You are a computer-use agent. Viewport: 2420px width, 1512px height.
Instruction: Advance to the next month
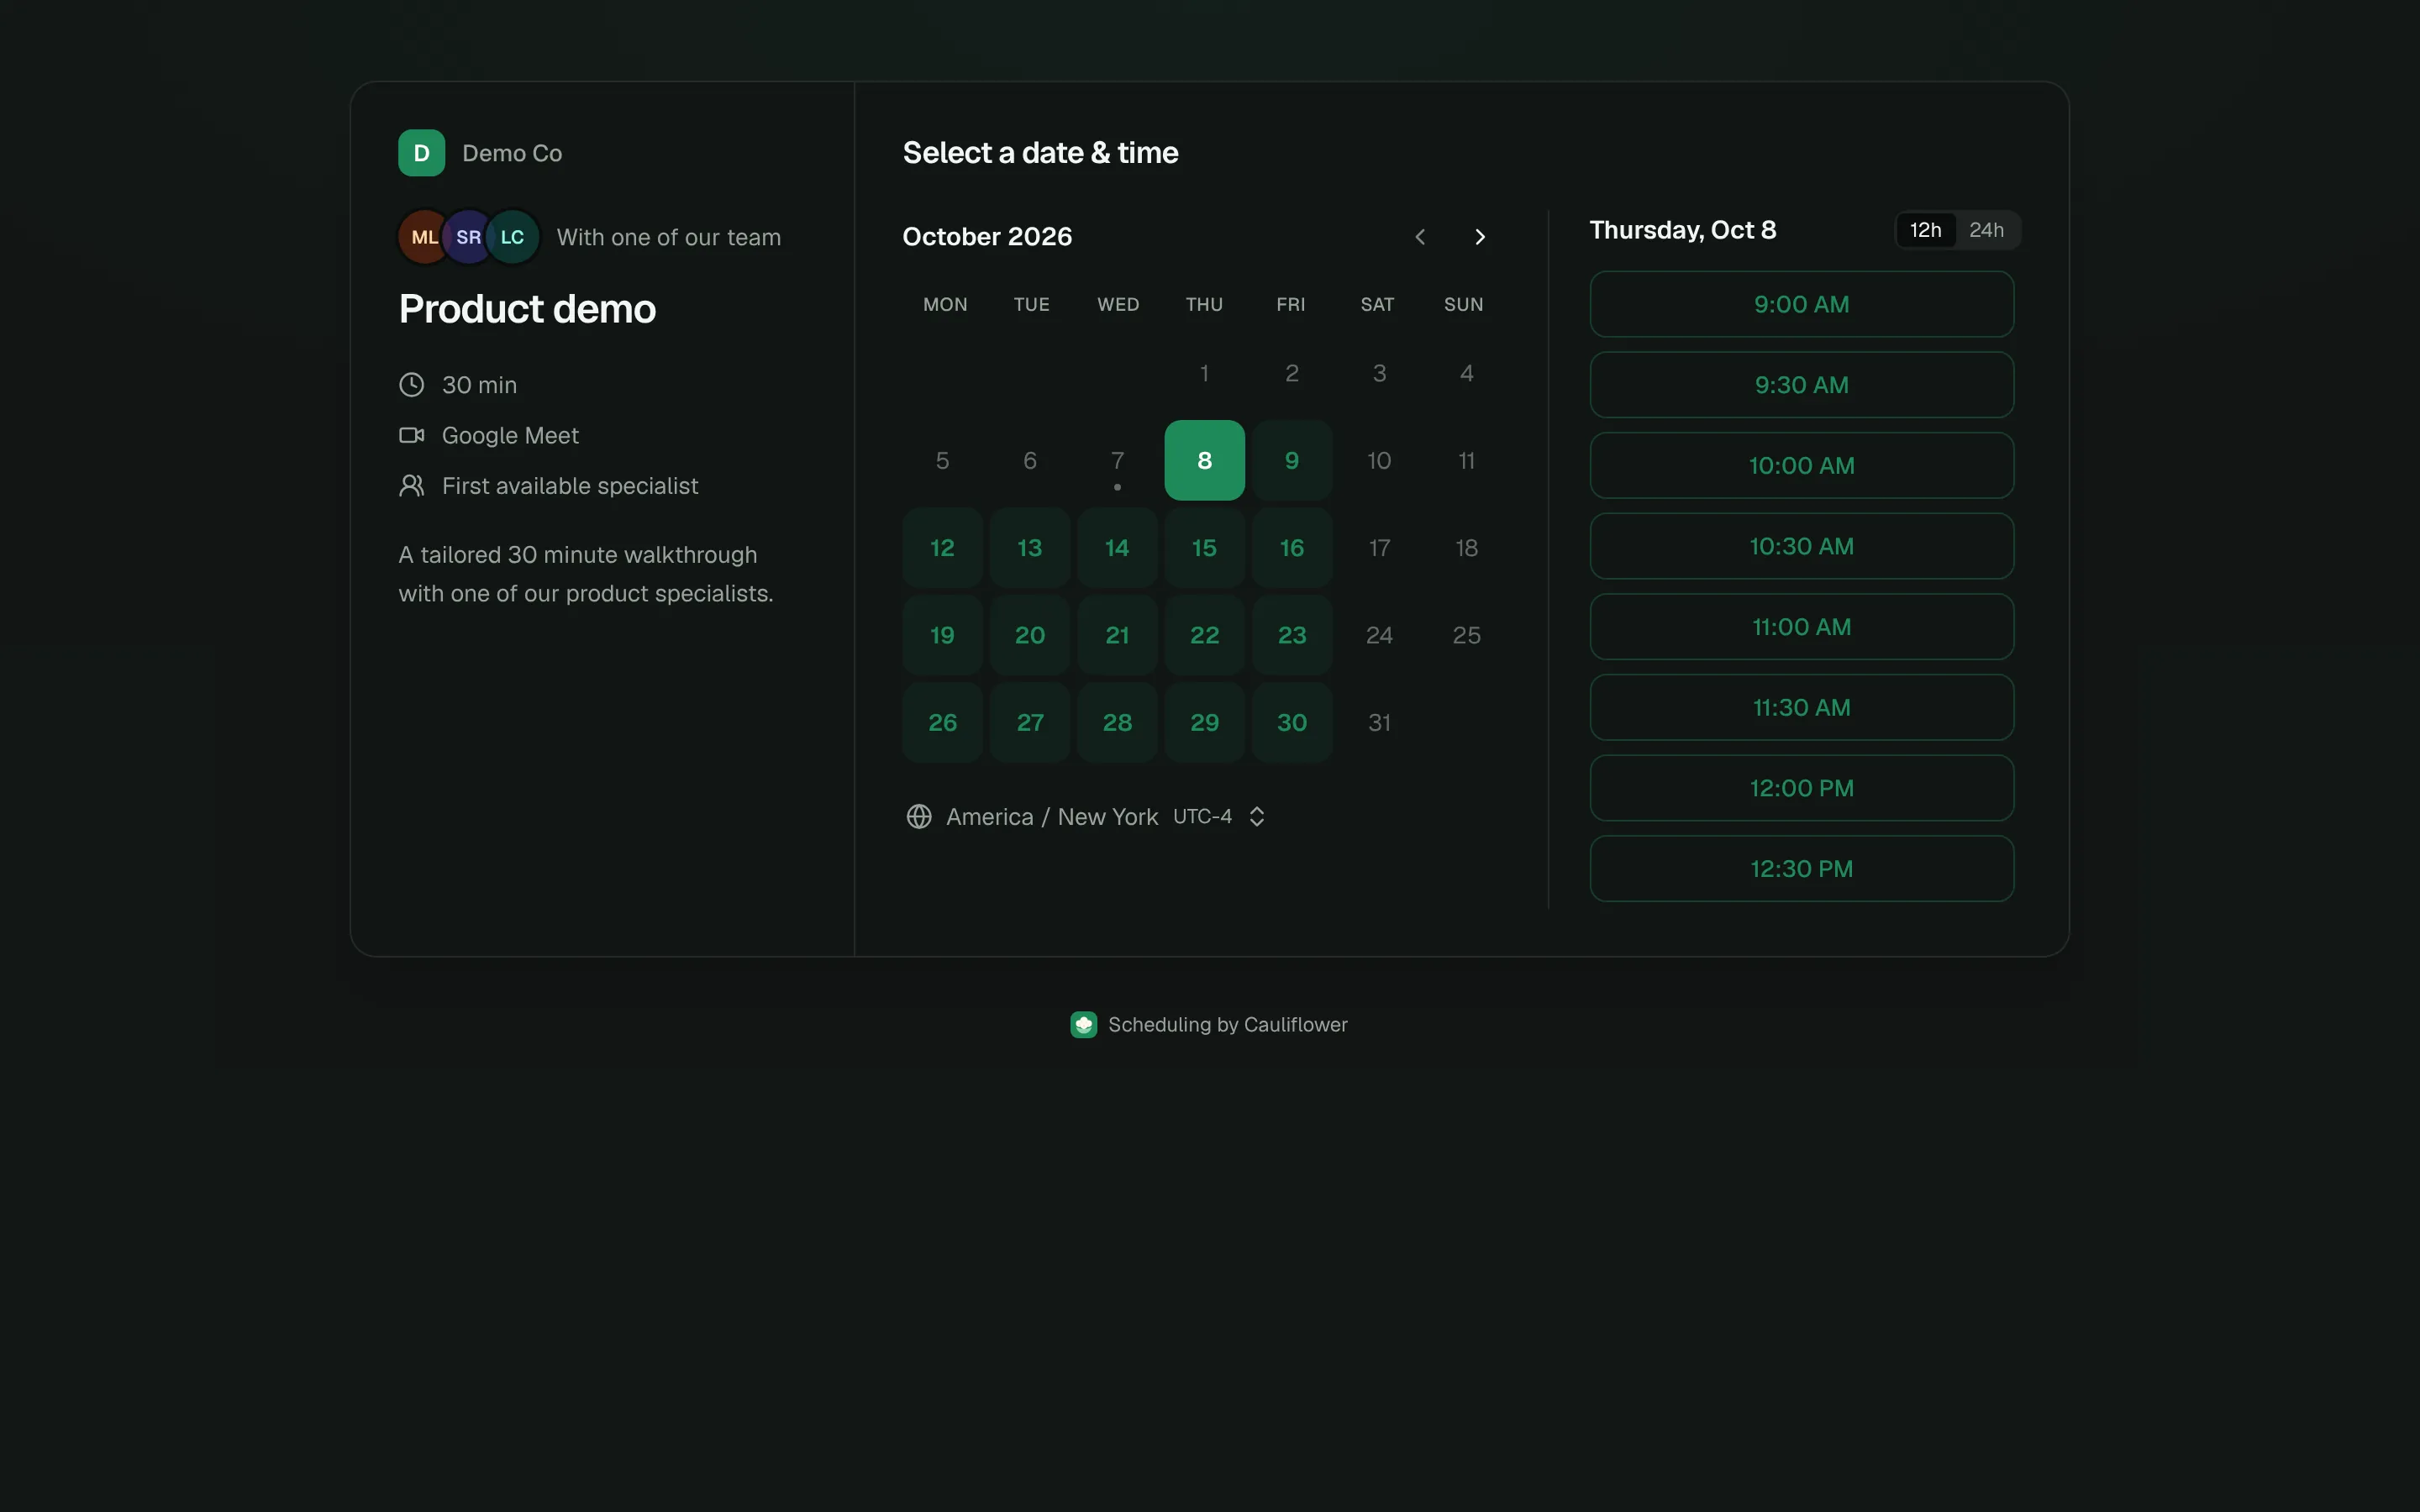click(1480, 237)
